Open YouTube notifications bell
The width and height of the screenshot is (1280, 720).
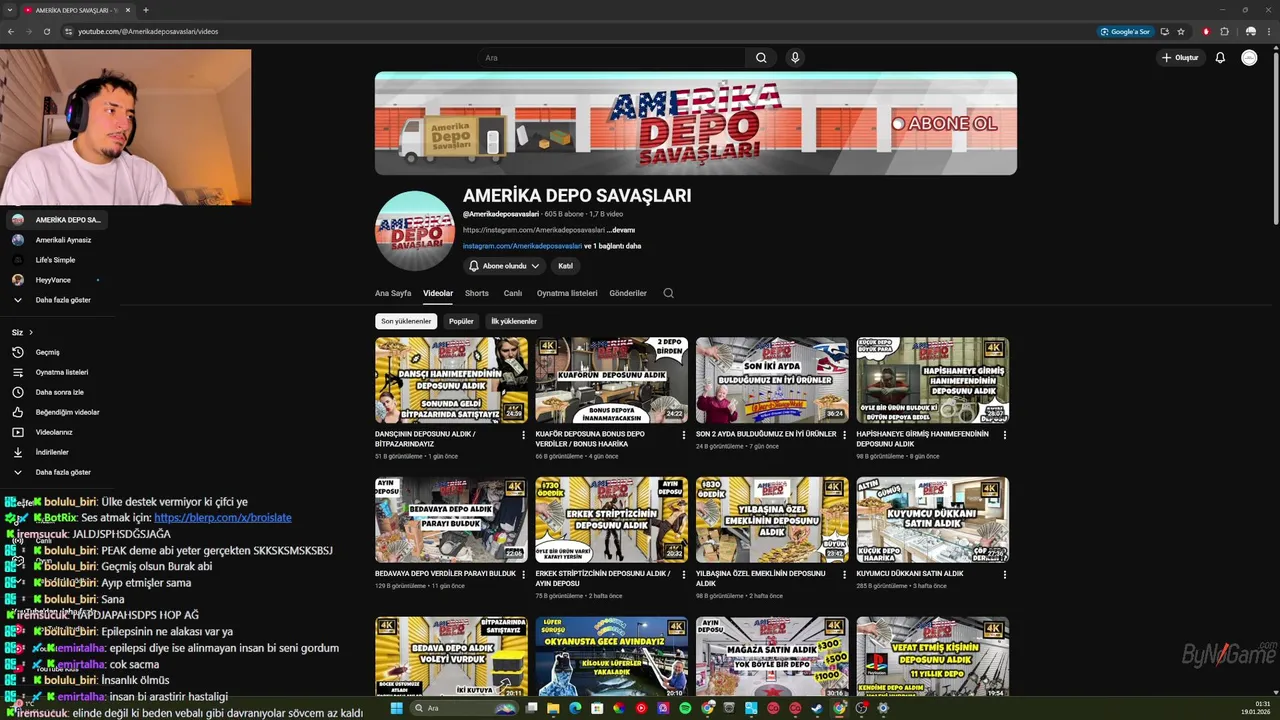[1220, 58]
